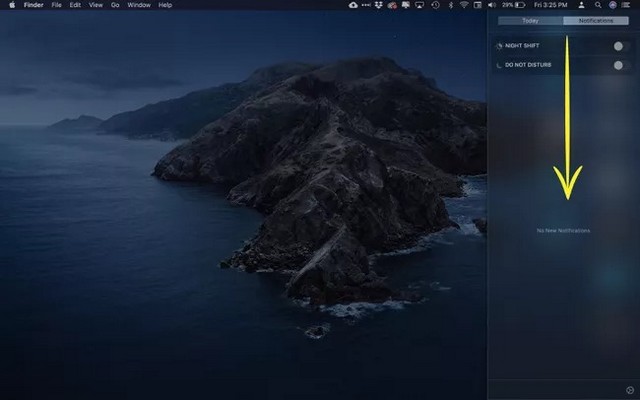Open the Apple menu

(x=12, y=5)
